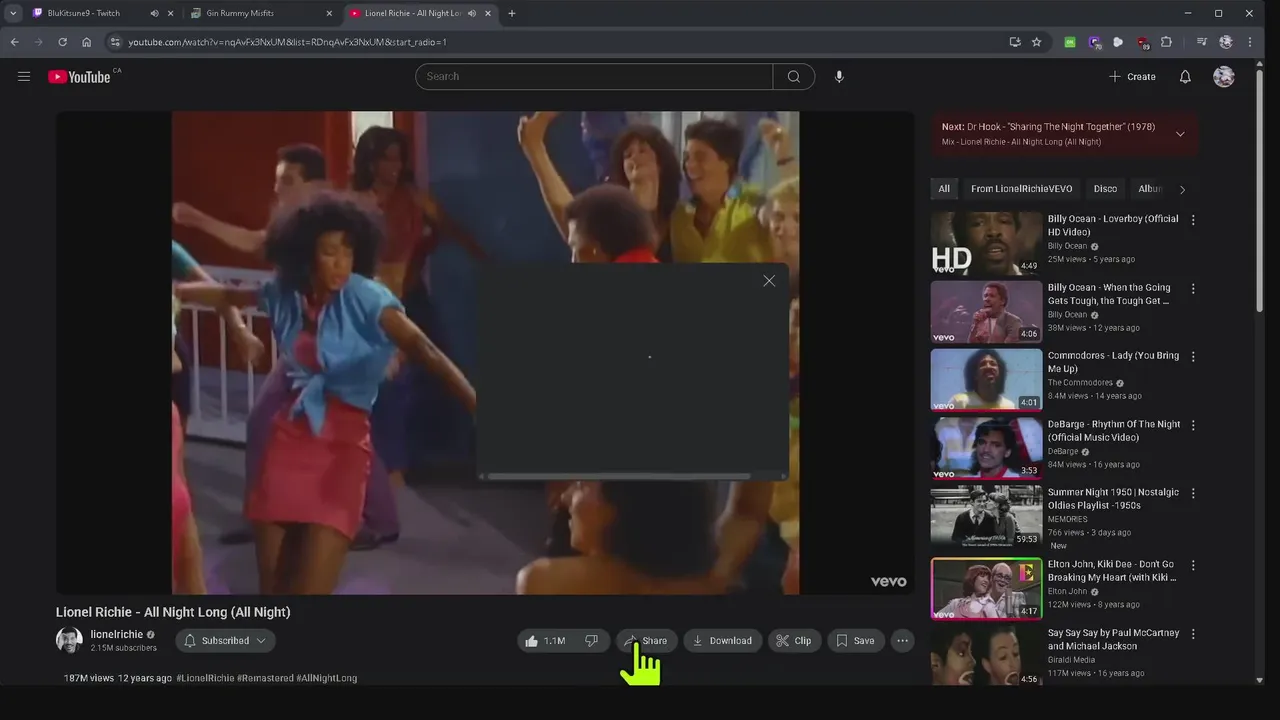Screen dimensions: 1280x720
Task: Open the Chrome three-dot menu
Action: point(1250,42)
